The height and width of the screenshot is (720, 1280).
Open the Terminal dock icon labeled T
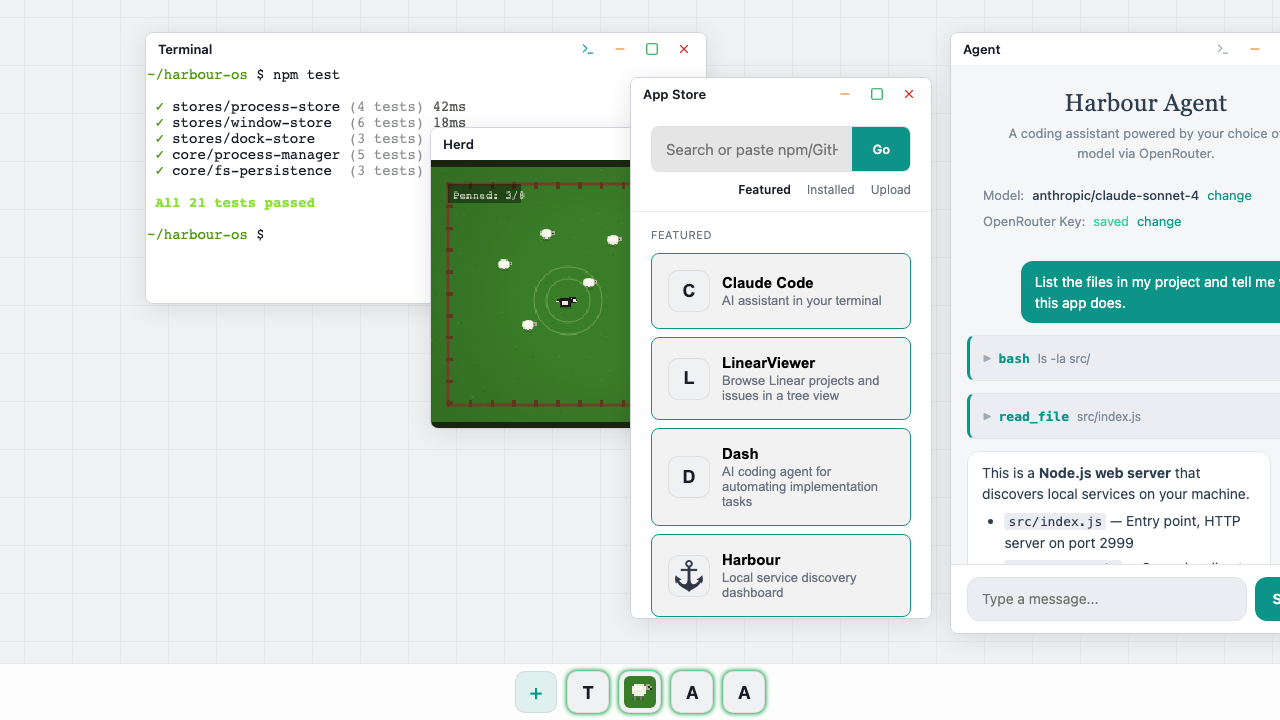[588, 693]
